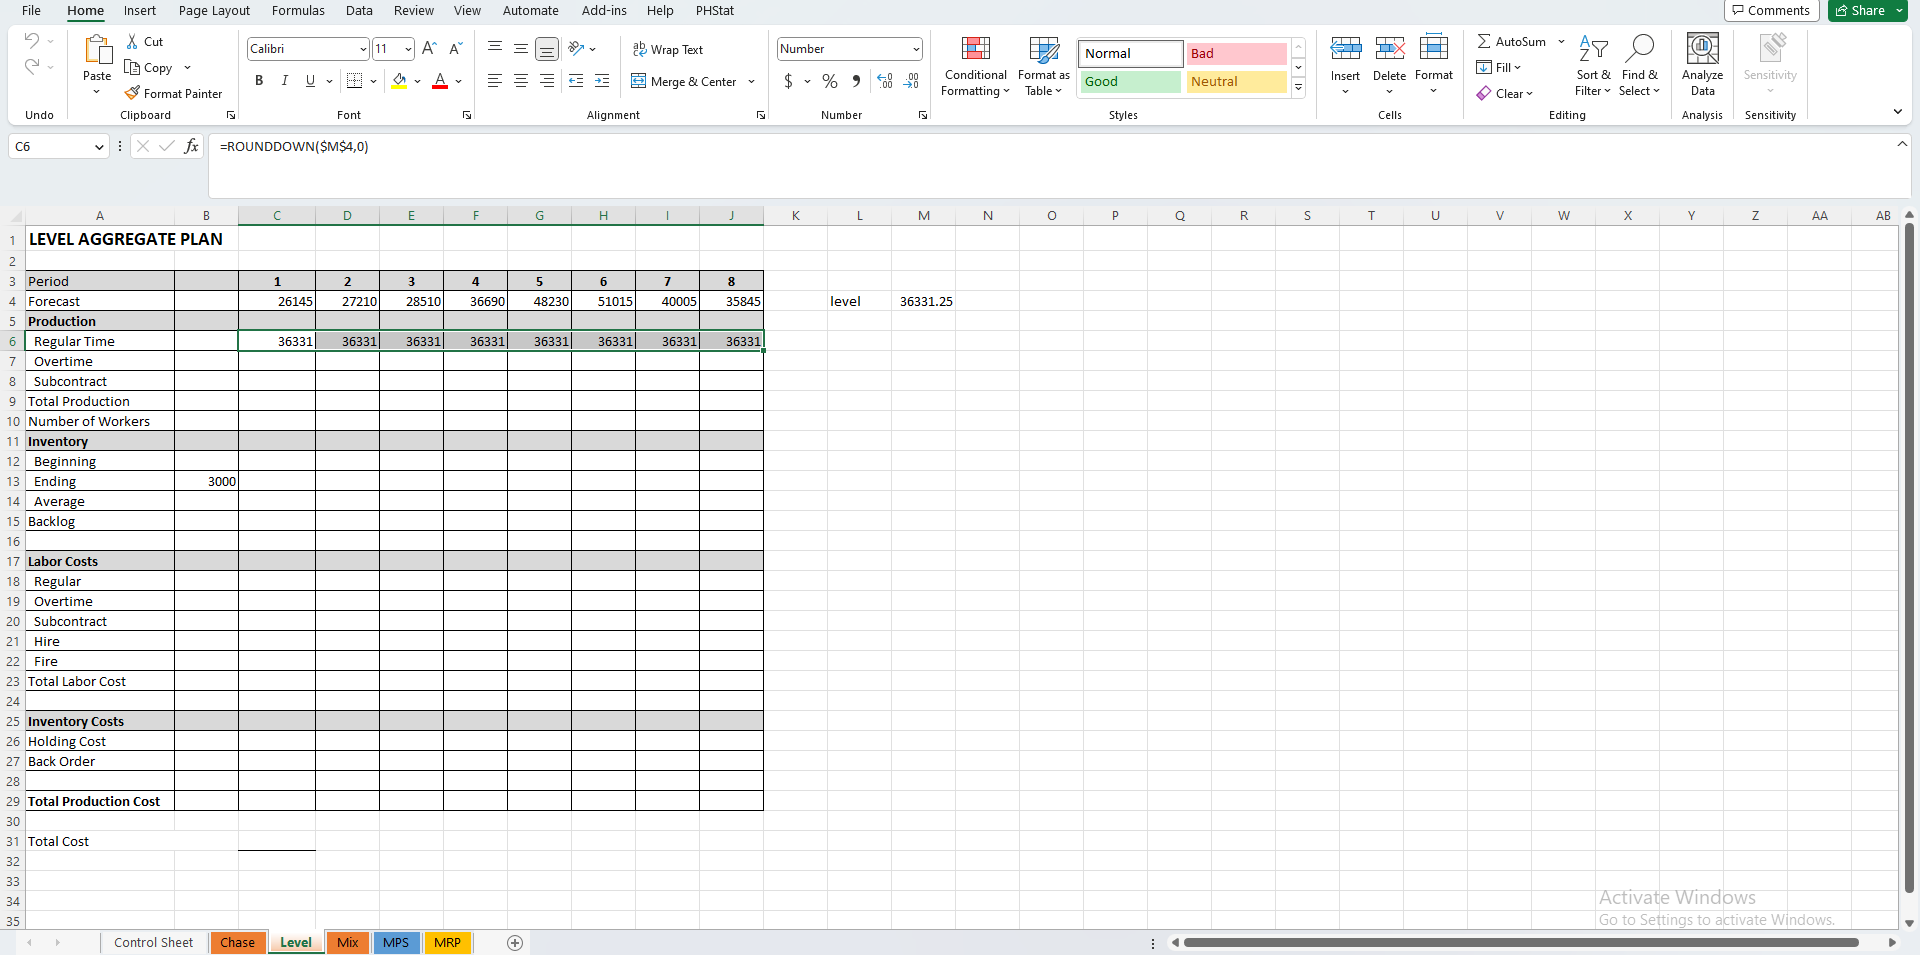The image size is (1920, 955).
Task: Click the Insert Cells icon
Action: pos(1346,46)
